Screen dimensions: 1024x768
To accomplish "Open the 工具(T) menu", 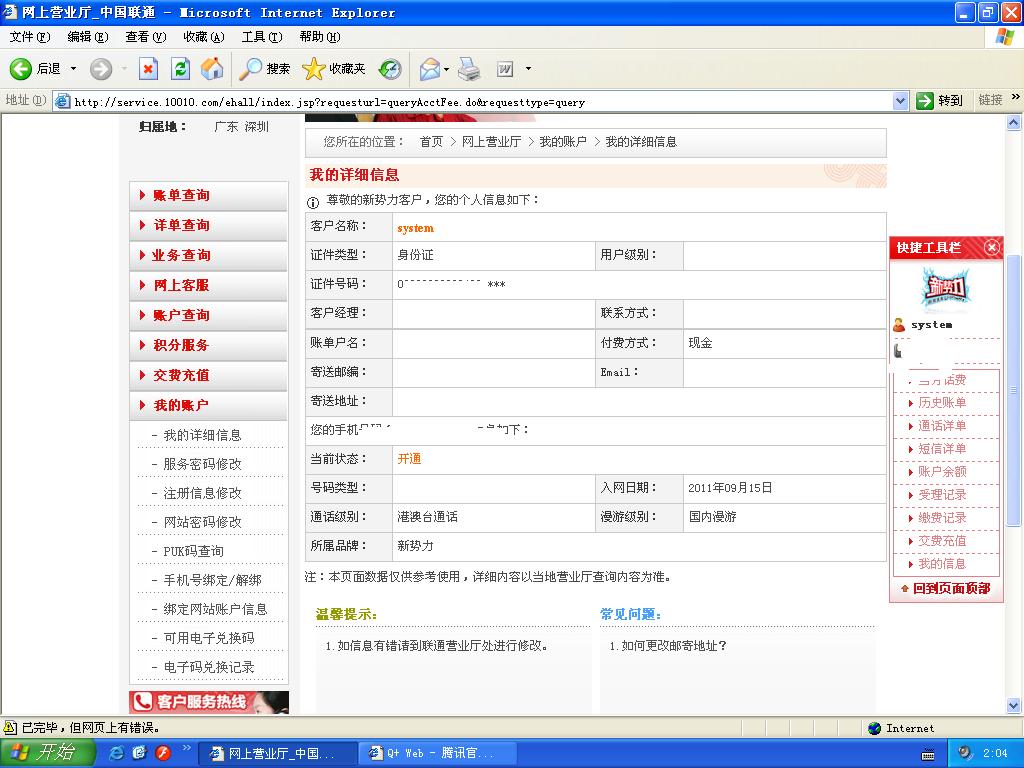I will (260, 37).
